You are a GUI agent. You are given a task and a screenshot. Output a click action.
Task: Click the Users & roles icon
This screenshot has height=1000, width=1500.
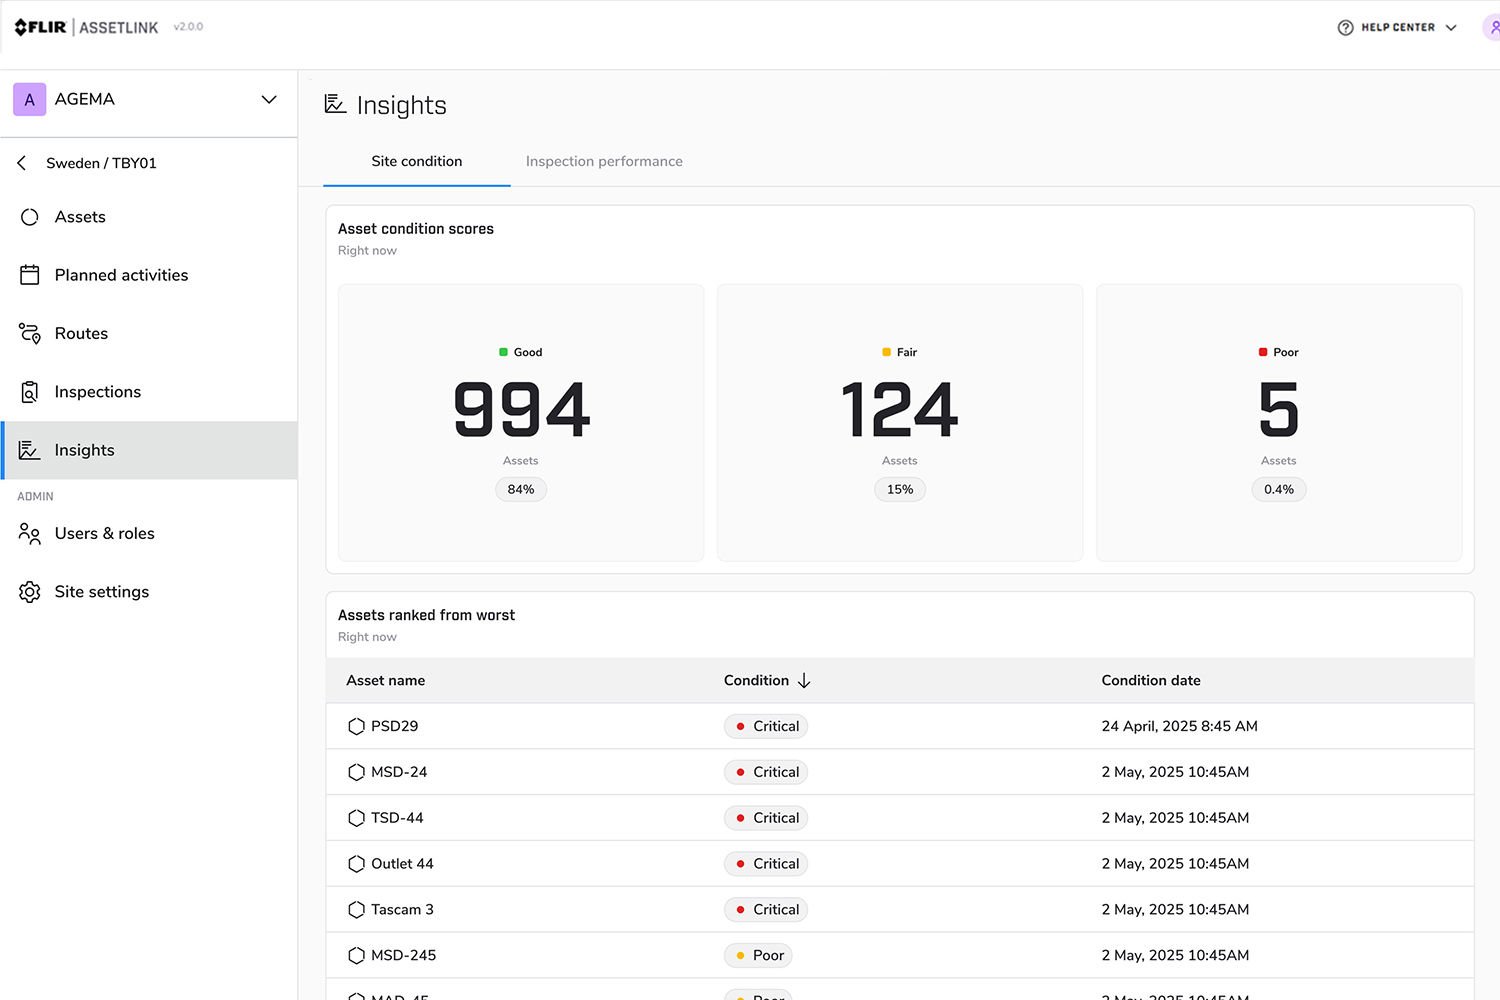point(30,534)
